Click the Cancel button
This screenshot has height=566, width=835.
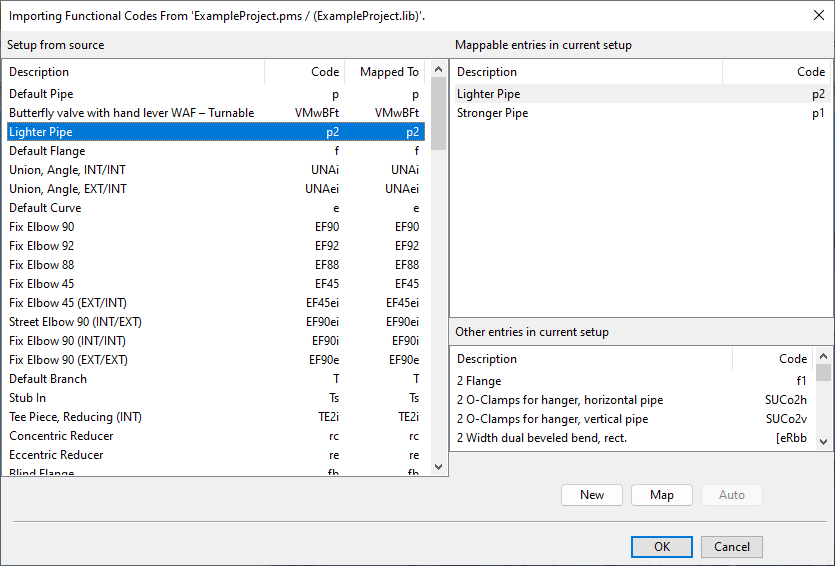pyautogui.click(x=732, y=547)
